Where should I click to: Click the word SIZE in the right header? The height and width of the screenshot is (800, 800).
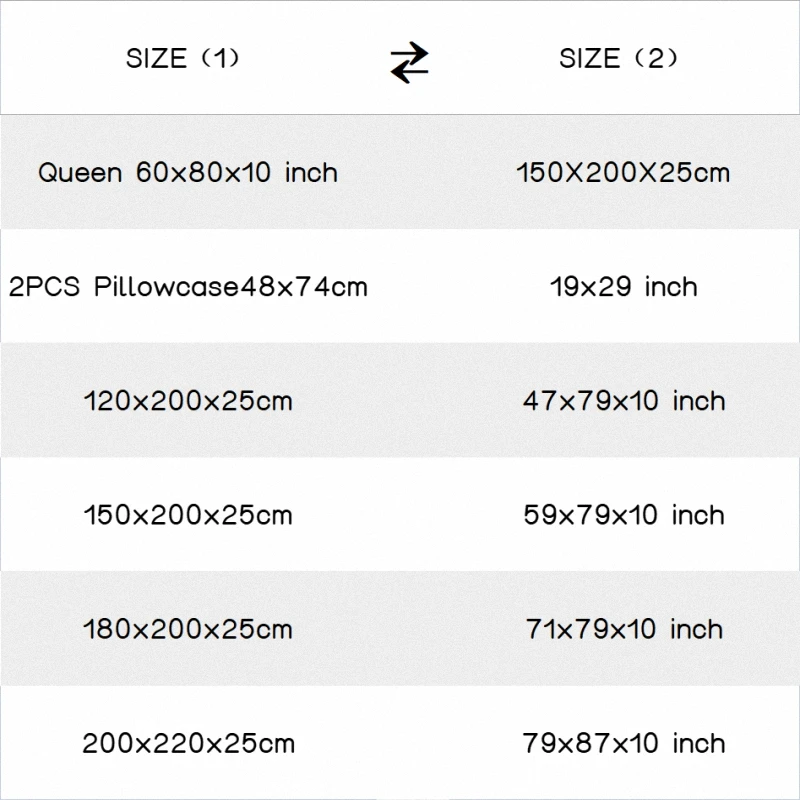point(589,59)
